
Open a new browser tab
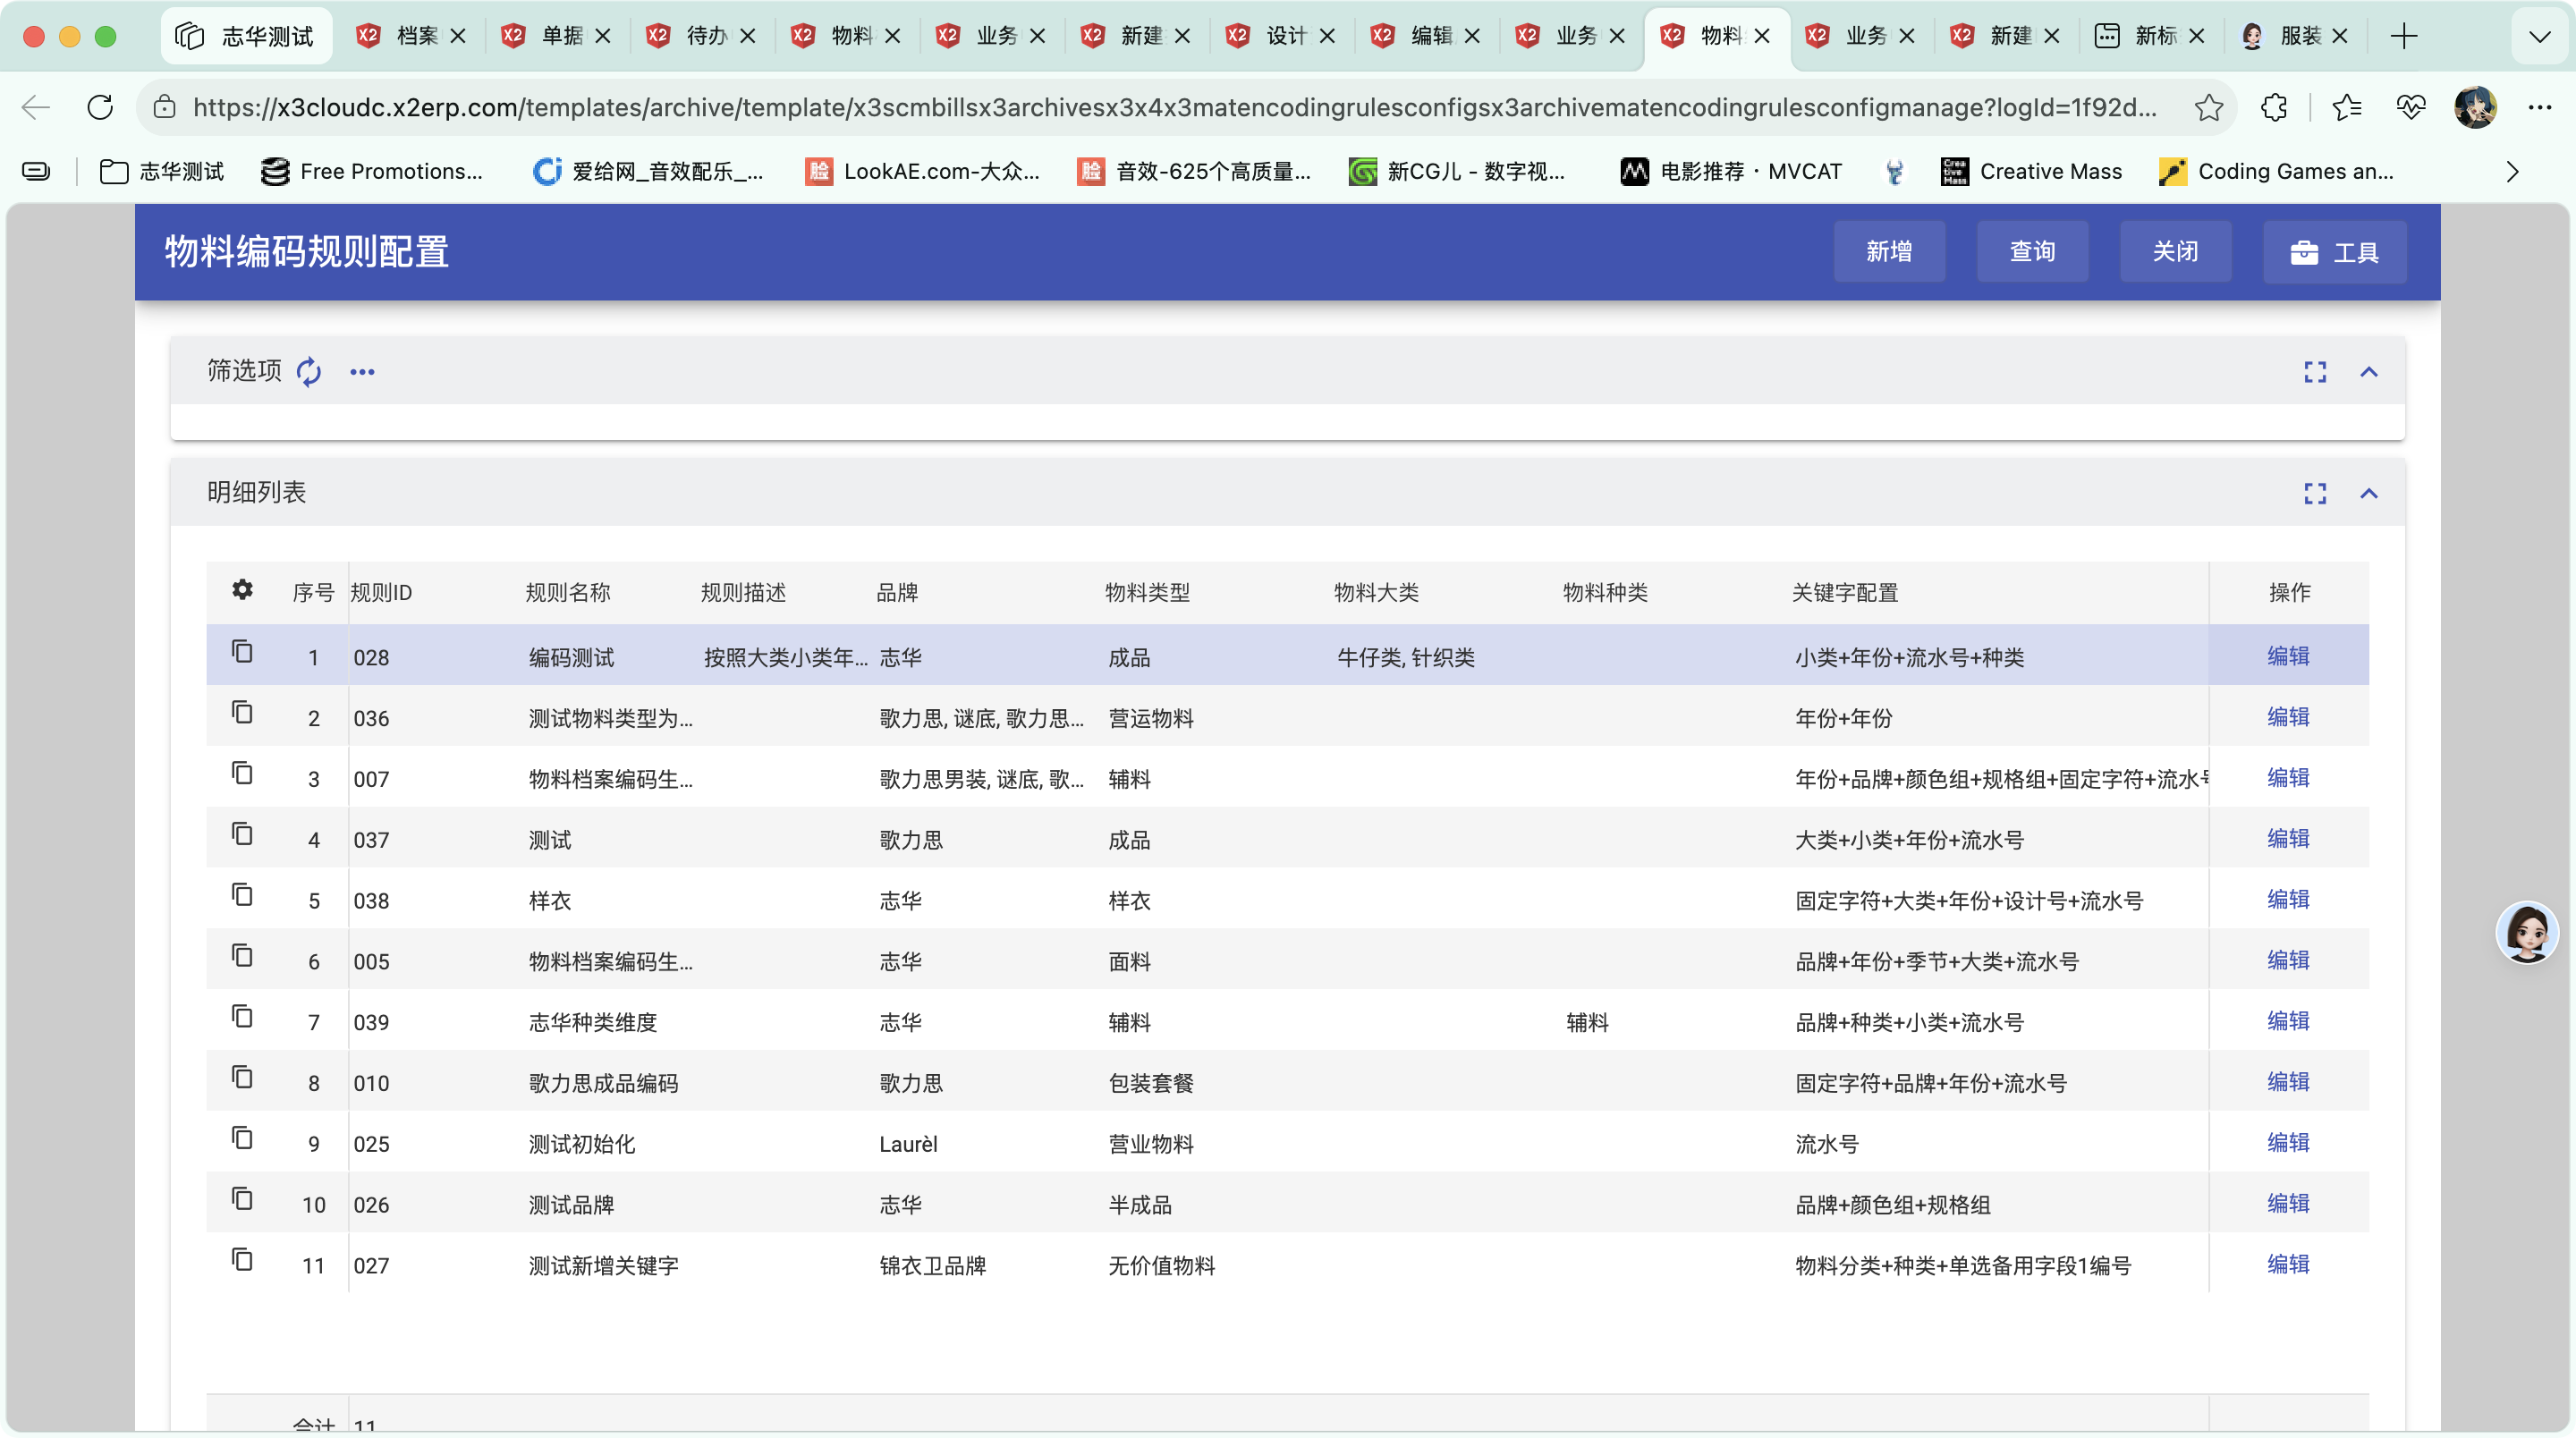[2404, 36]
